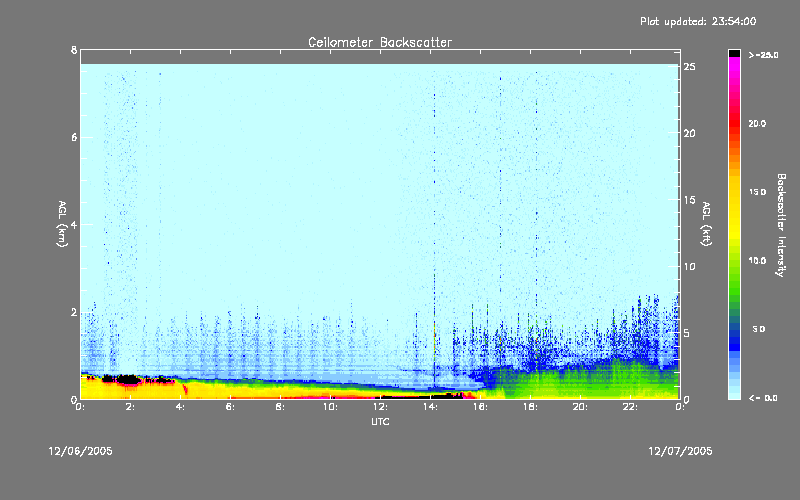Click the '18:' hour label on the UTC axis

531,407
